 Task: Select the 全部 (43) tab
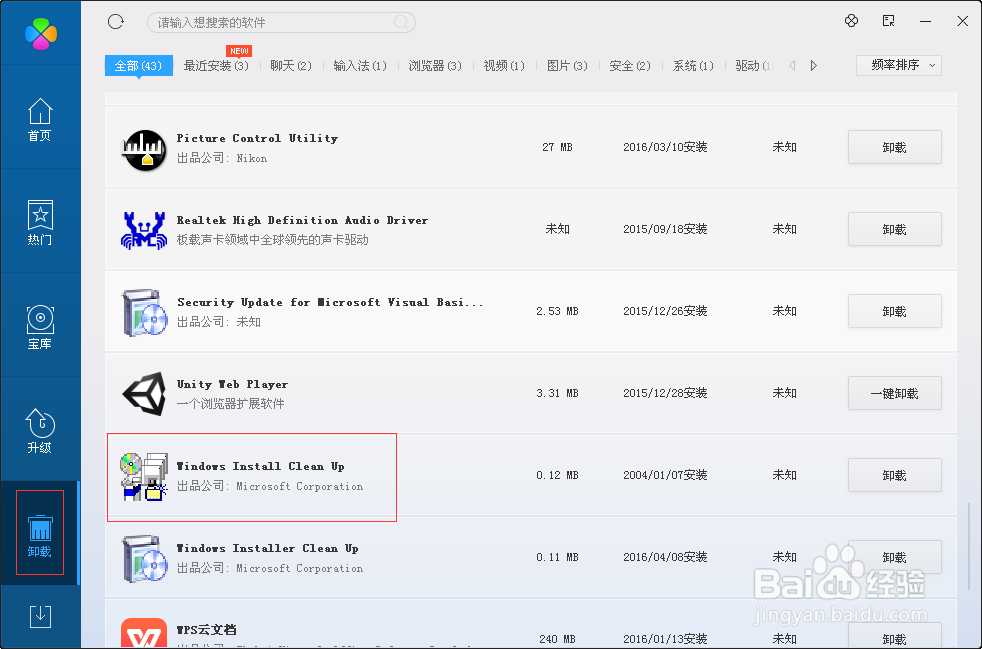(138, 66)
